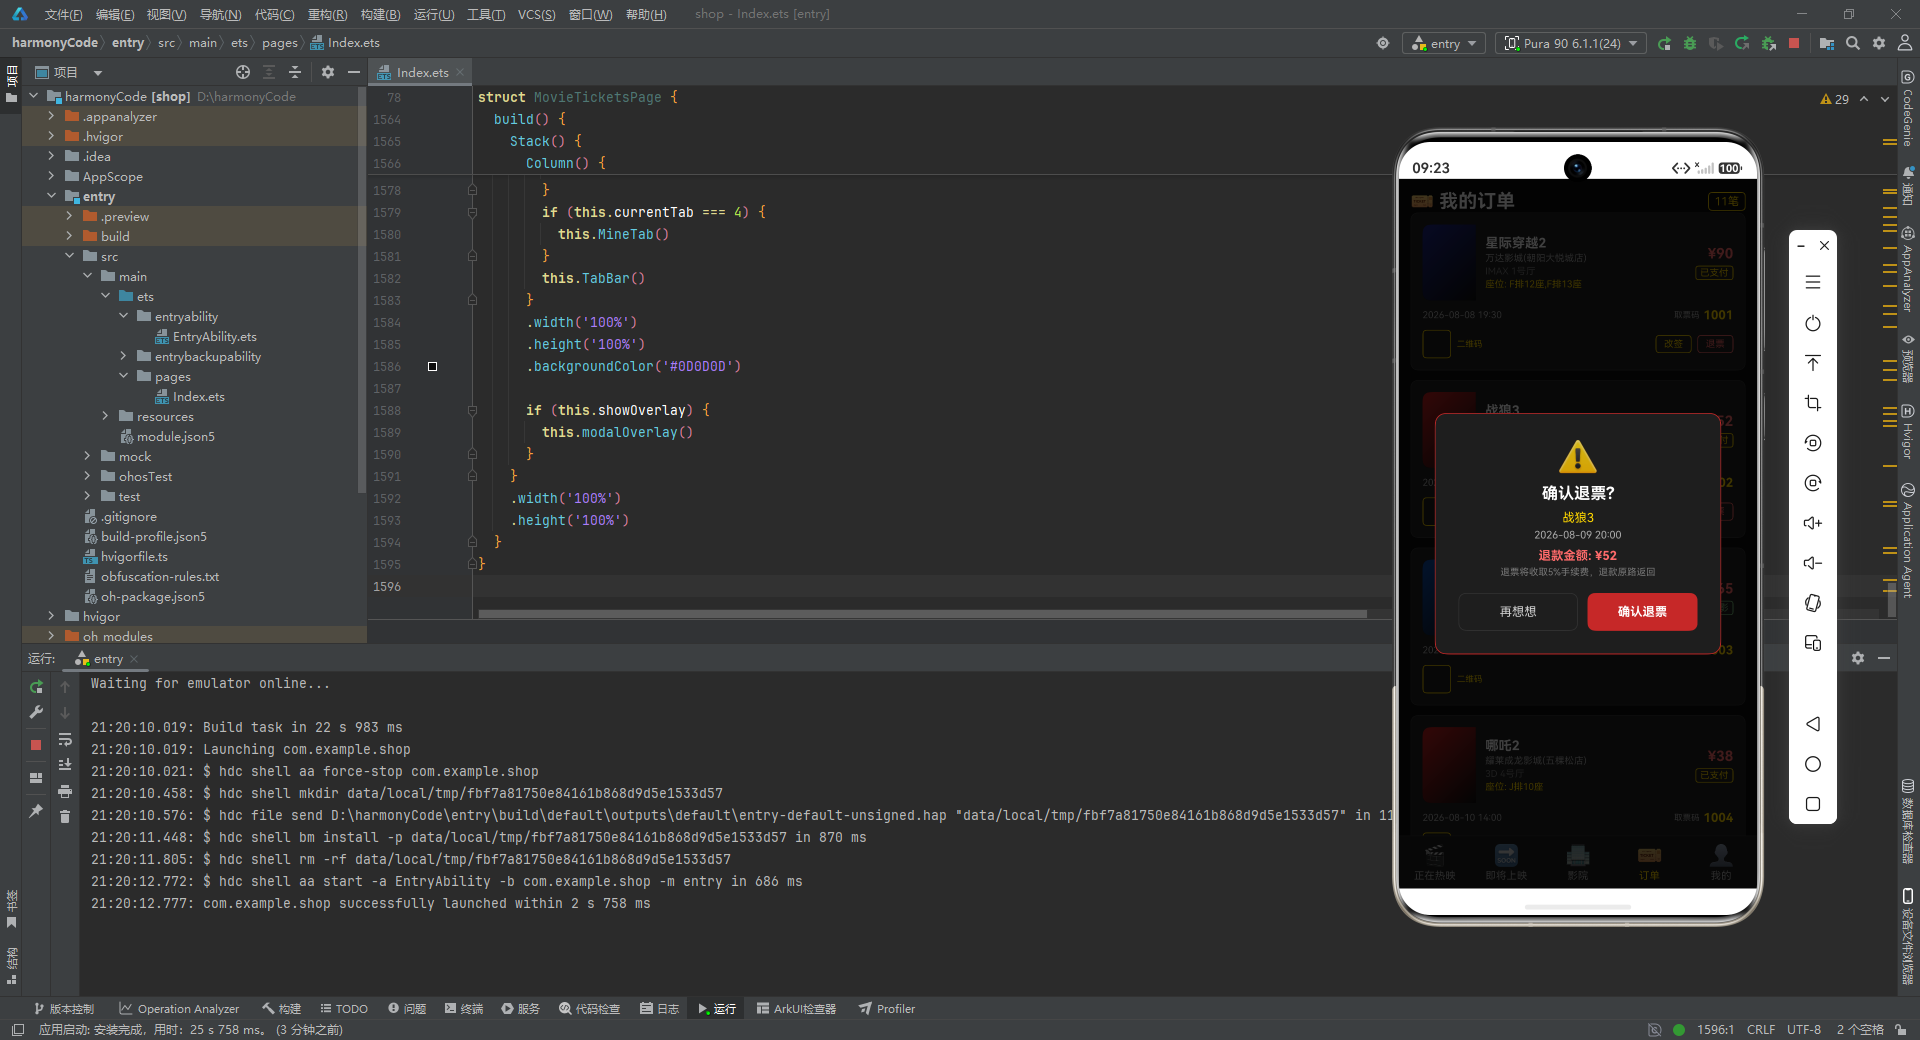Close the Index.ets editor tab
Screen dimensions: 1920x1040
pyautogui.click(x=460, y=72)
